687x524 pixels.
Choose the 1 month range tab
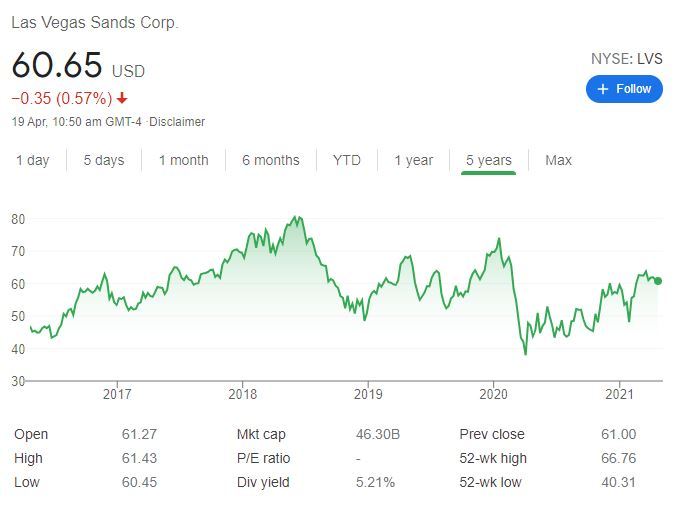coord(183,160)
